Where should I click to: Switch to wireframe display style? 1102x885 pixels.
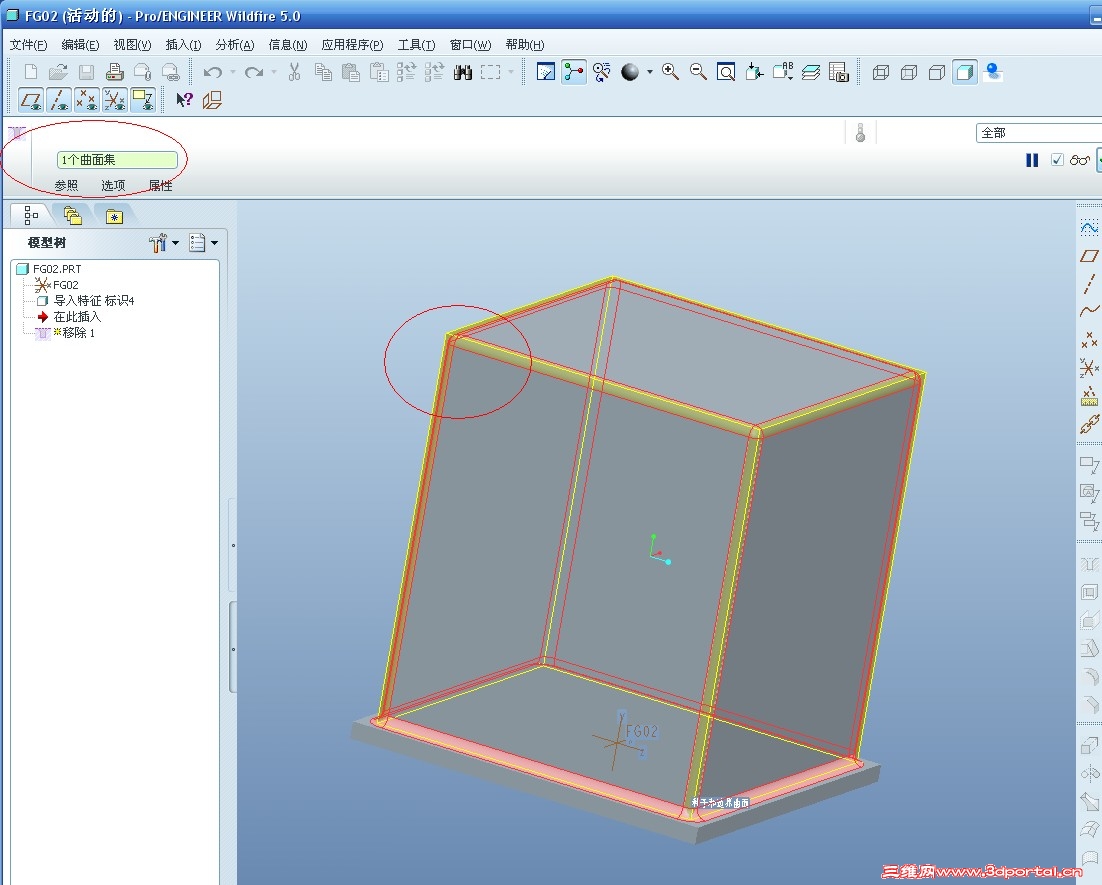click(881, 72)
